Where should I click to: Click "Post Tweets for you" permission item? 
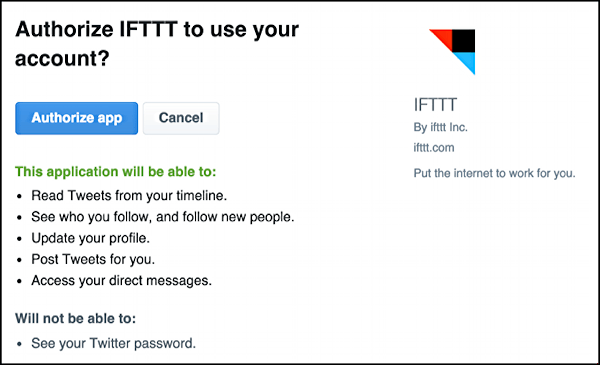coord(93,259)
